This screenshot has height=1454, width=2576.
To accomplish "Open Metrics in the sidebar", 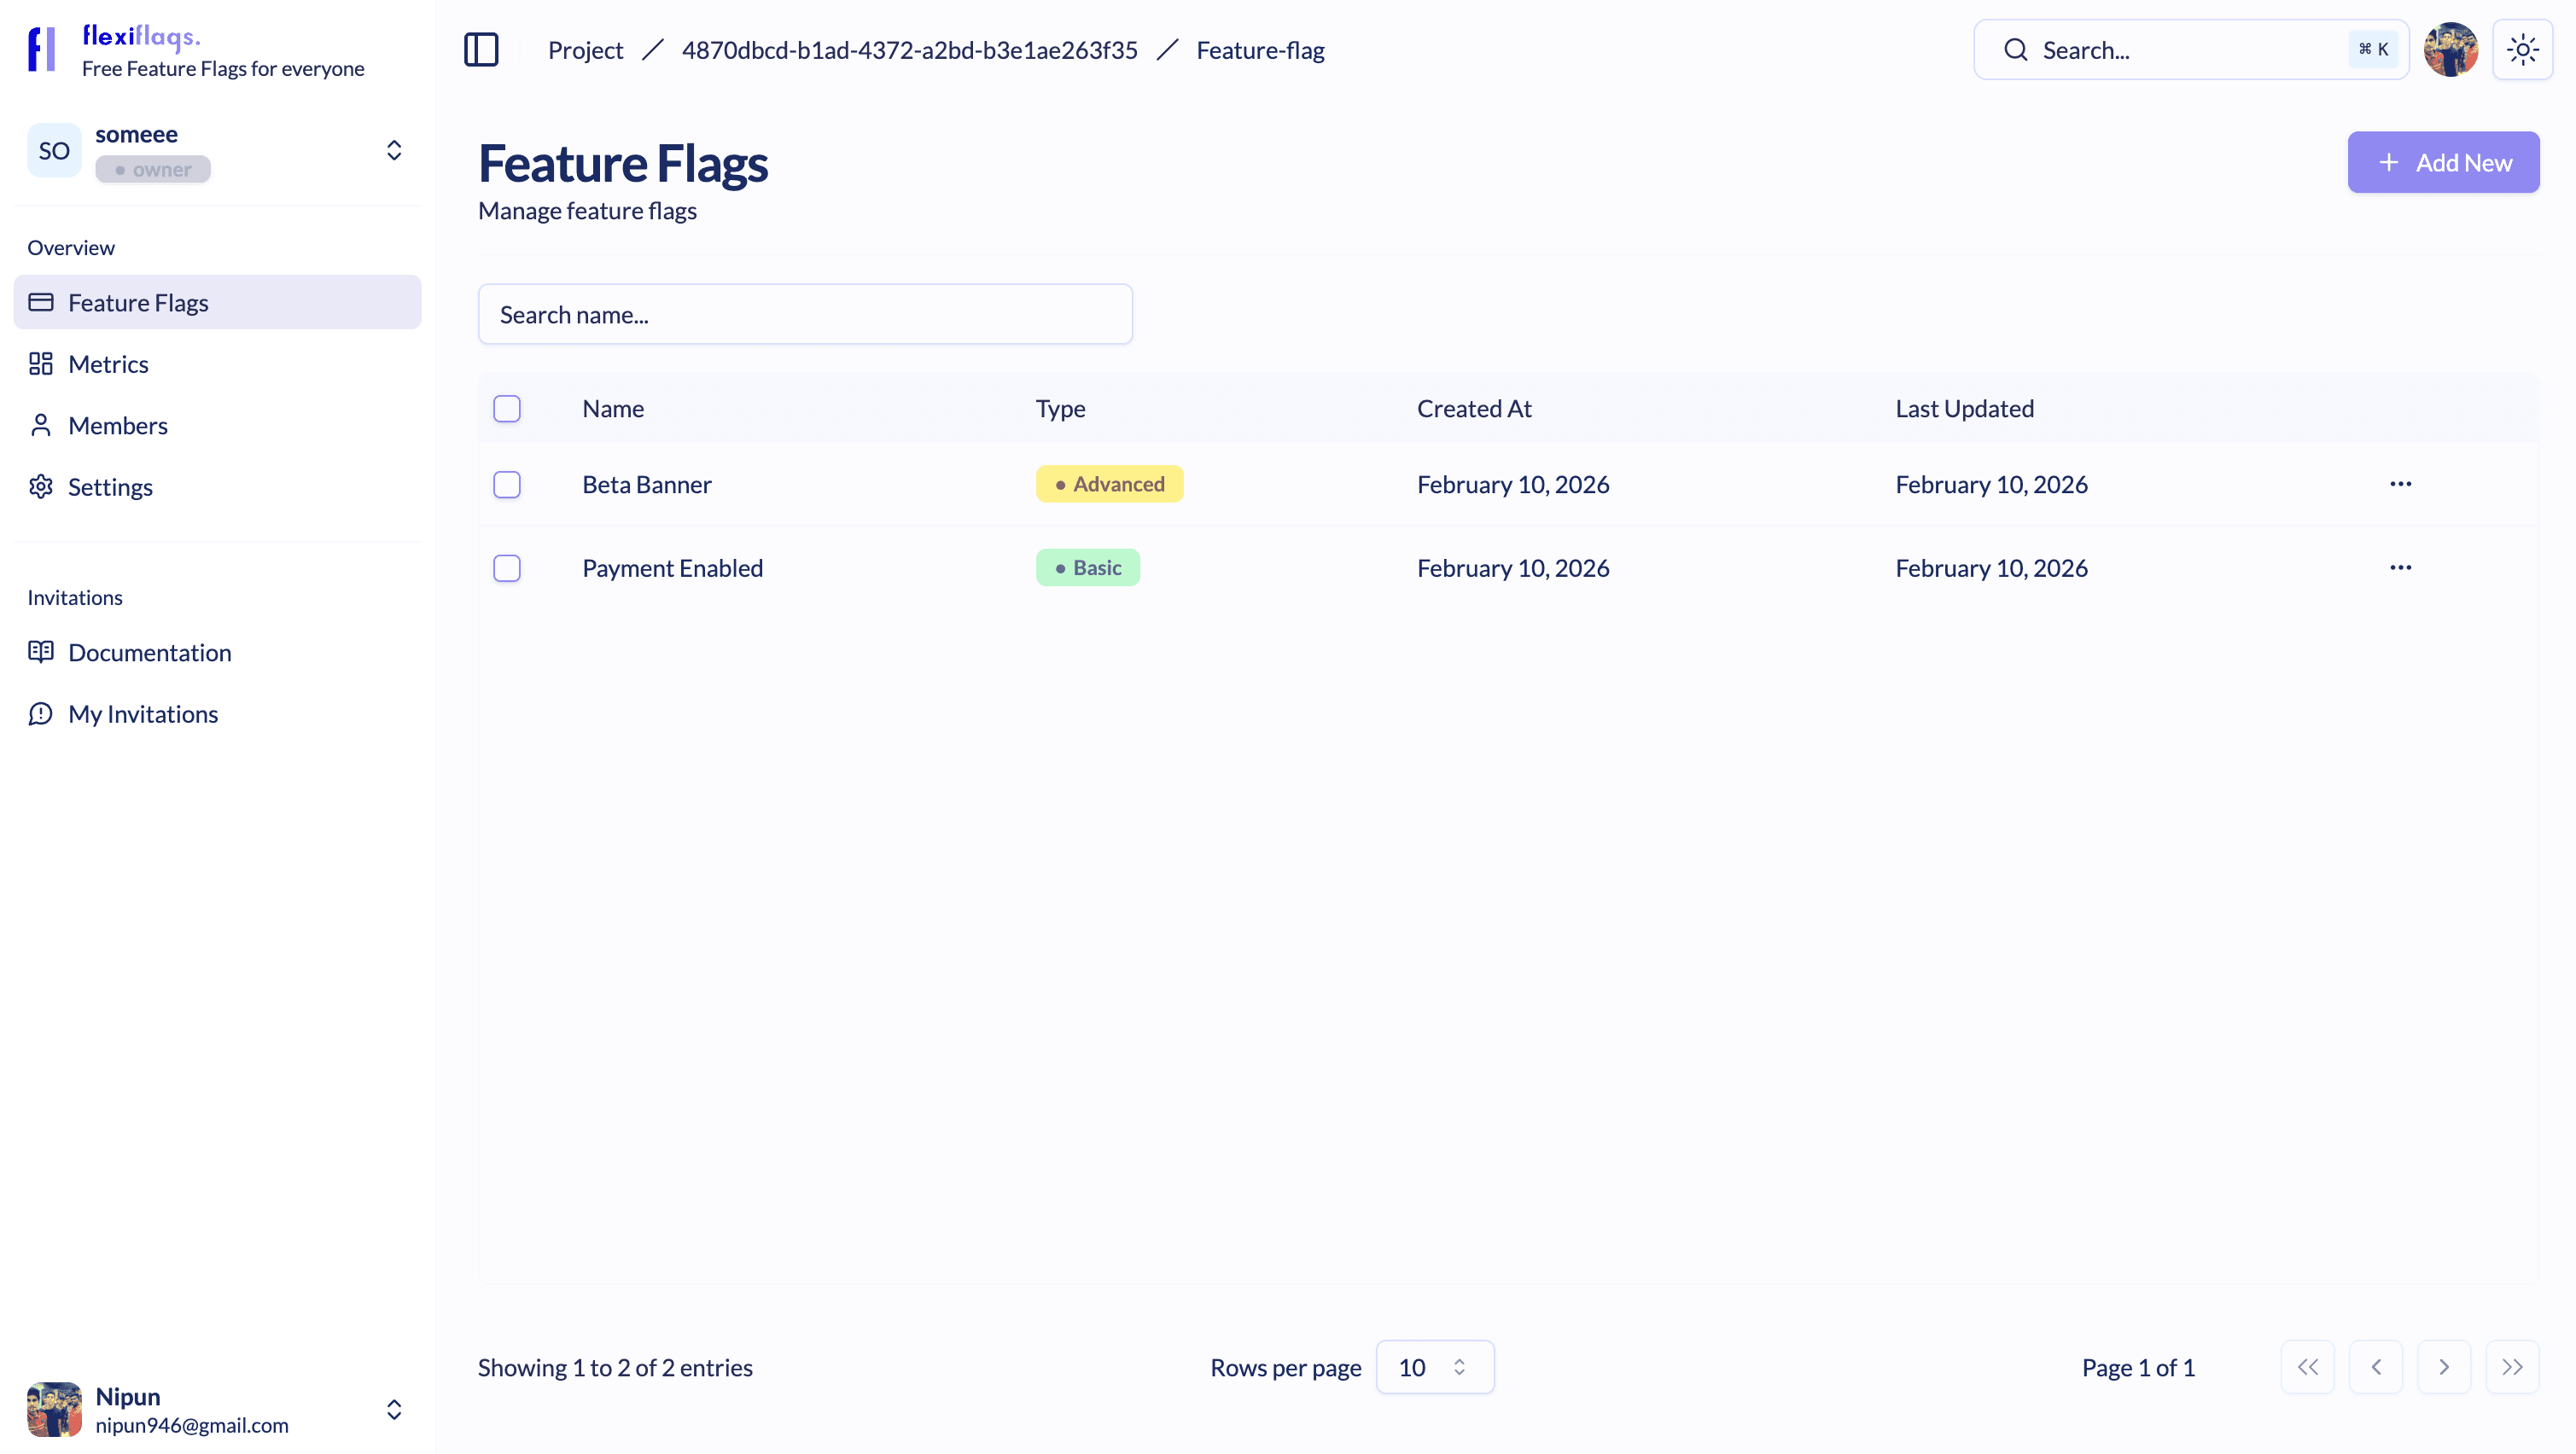I will (108, 364).
